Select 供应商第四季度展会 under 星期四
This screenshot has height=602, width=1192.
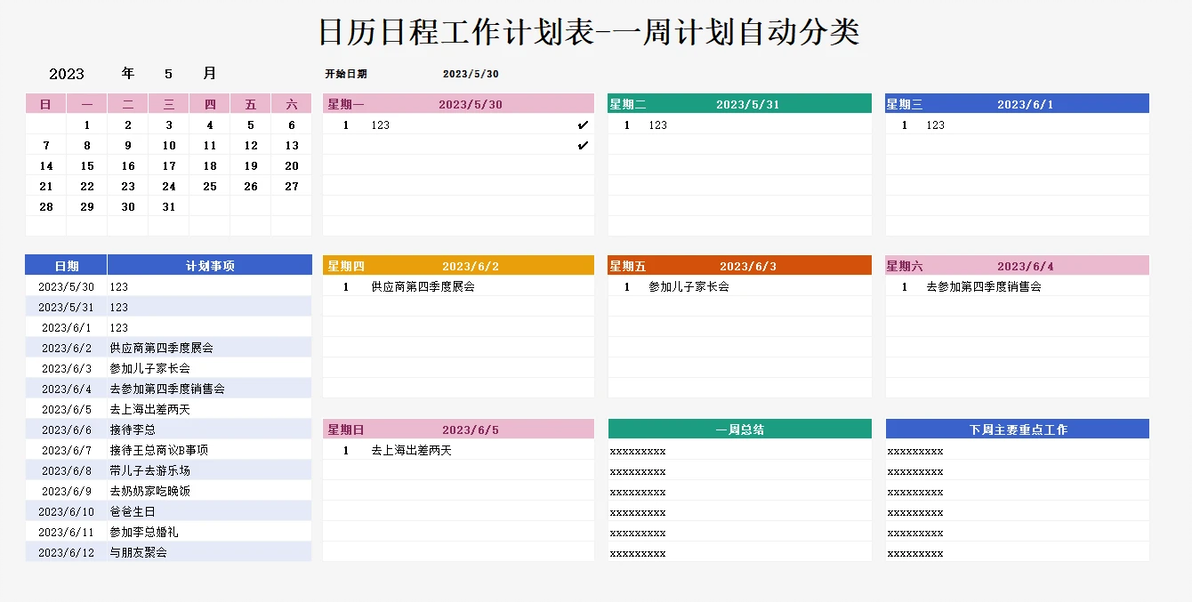pos(423,287)
